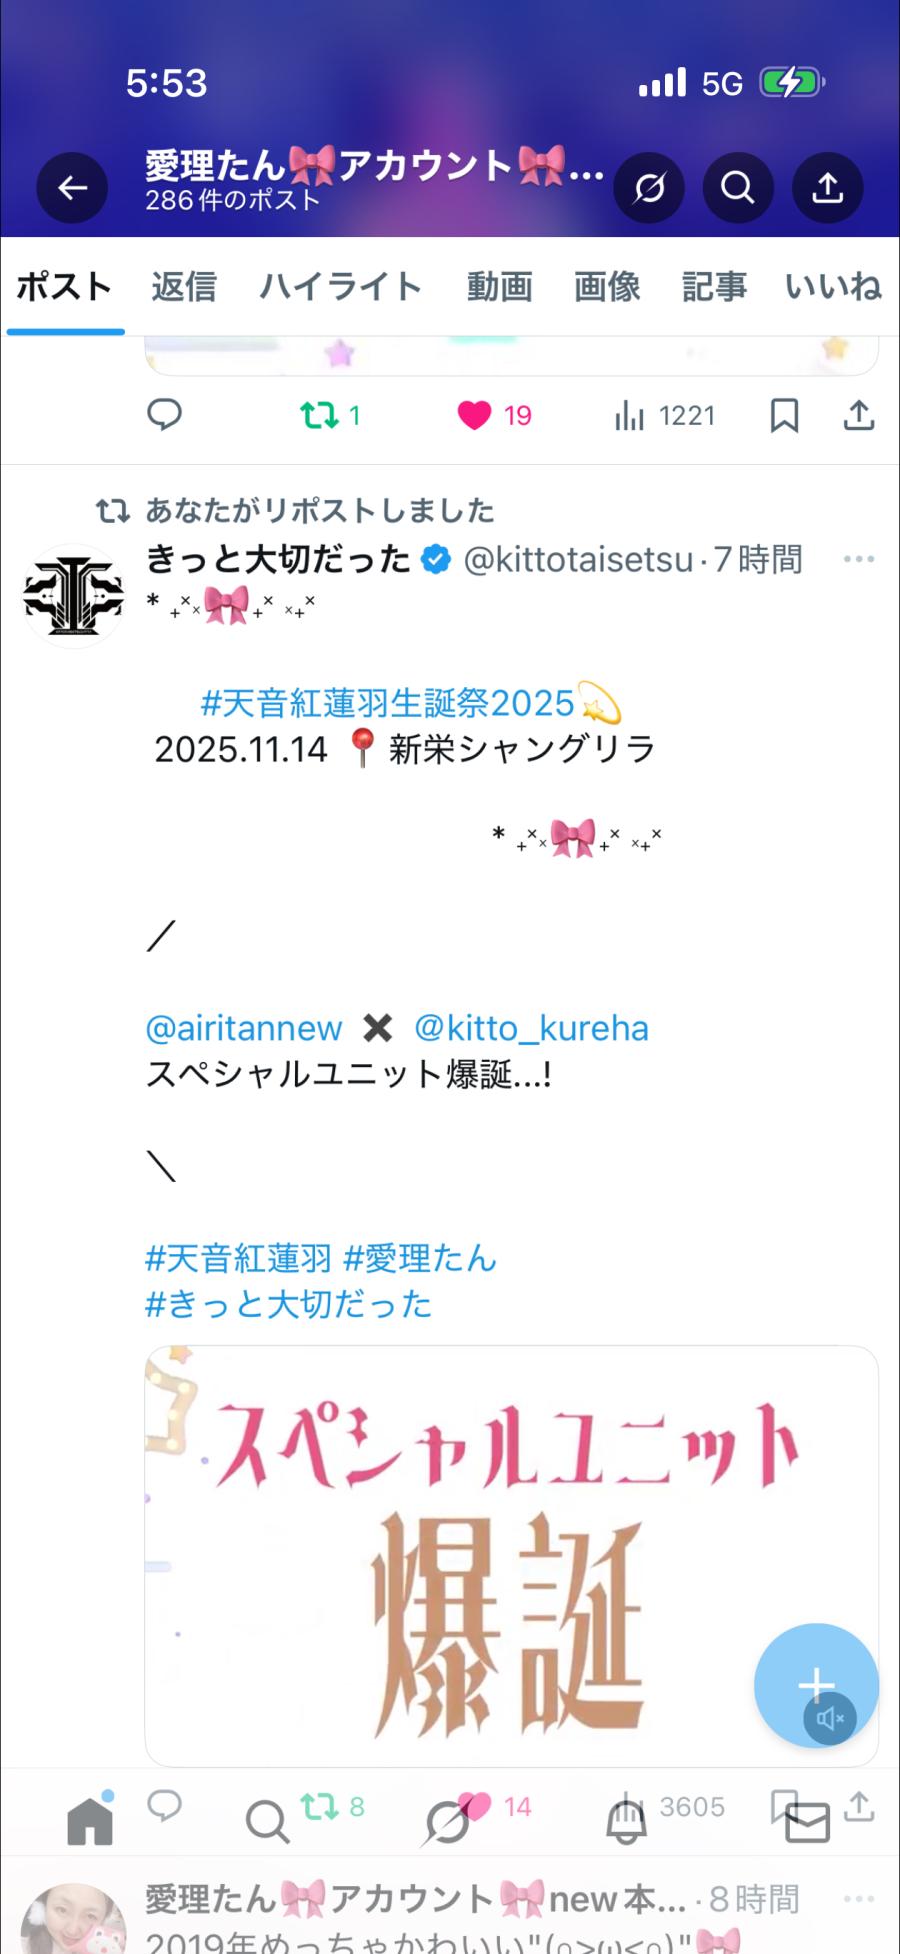The width and height of the screenshot is (900, 1954).
Task: Open the Home tab in bottom bar
Action: [x=90, y=1820]
